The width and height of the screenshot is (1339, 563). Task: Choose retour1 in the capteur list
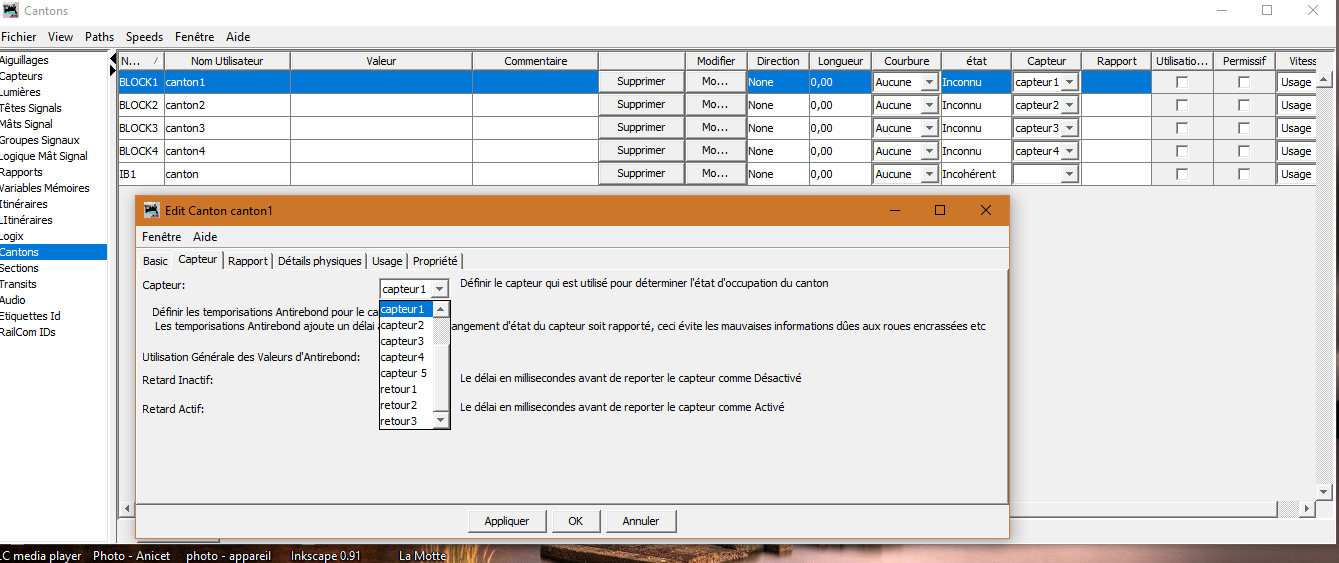[x=399, y=389]
